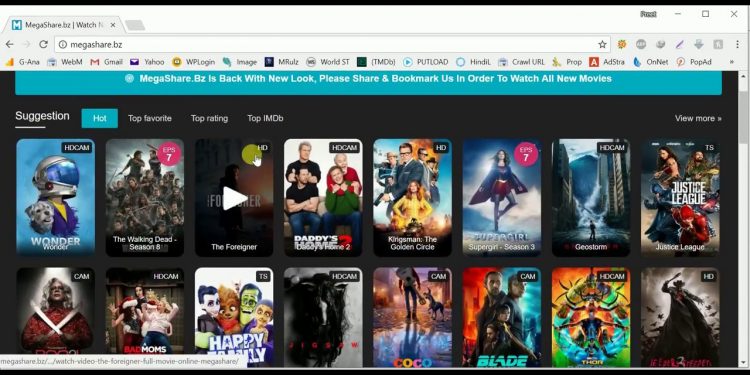Click the MegaShare.Bz Is Back announcement banner
Viewport: 750px width, 375px height.
pyautogui.click(x=368, y=82)
